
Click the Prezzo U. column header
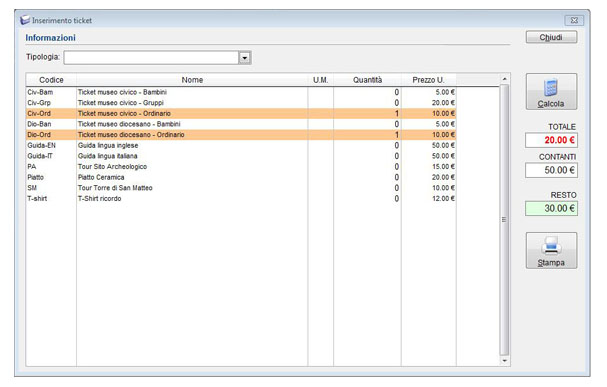[429, 80]
